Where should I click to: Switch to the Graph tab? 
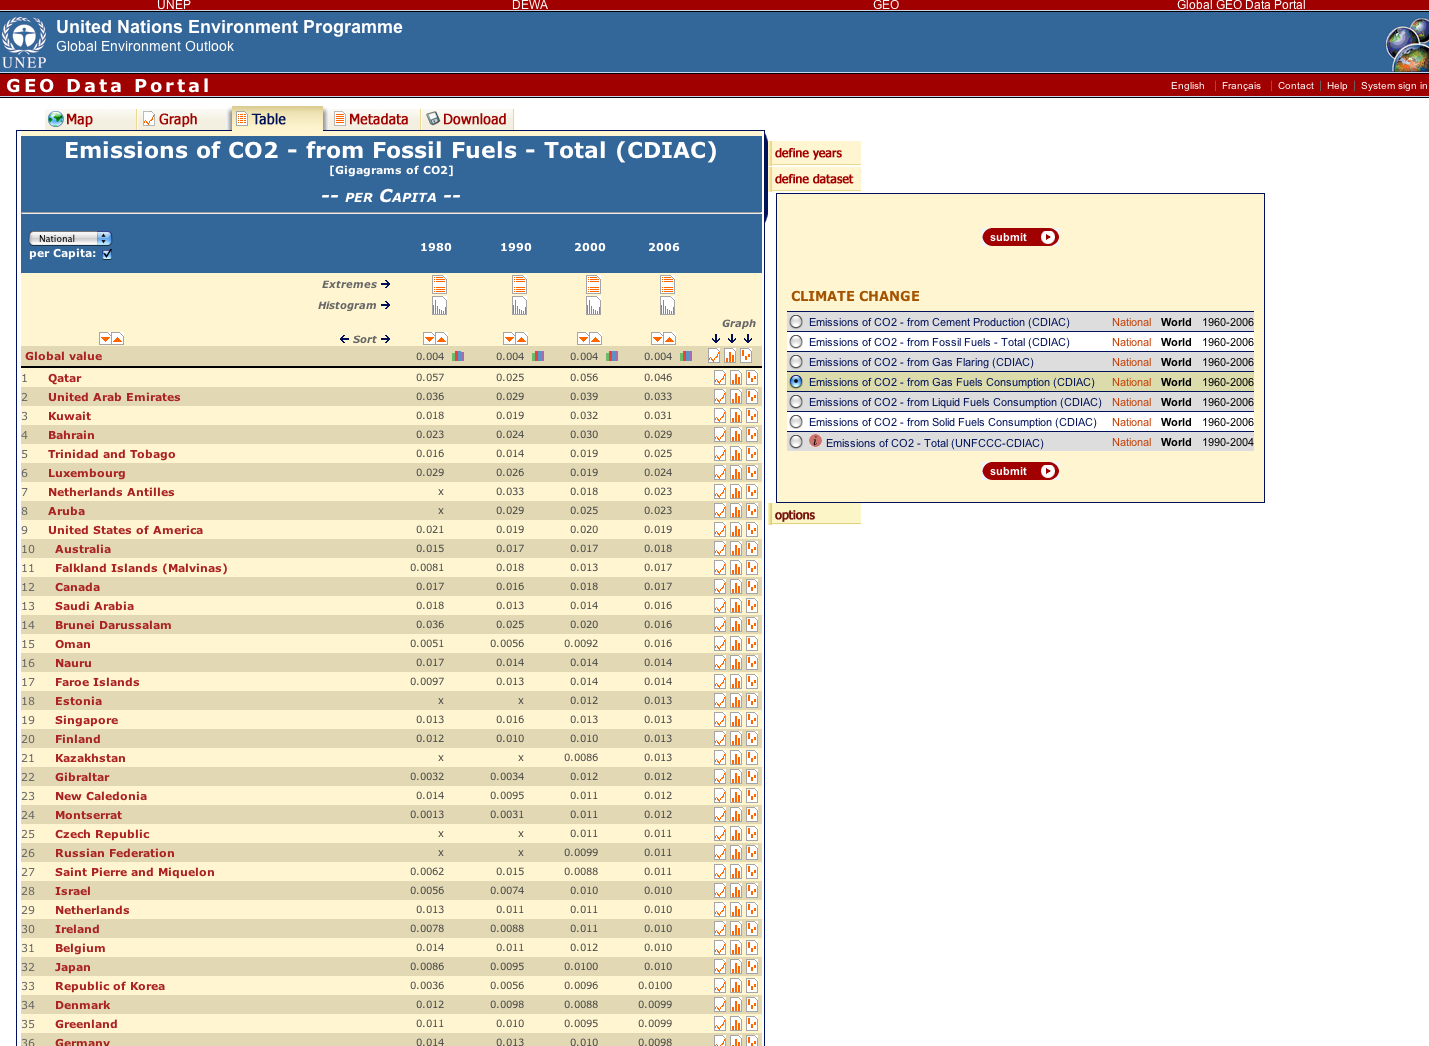pyautogui.click(x=170, y=119)
